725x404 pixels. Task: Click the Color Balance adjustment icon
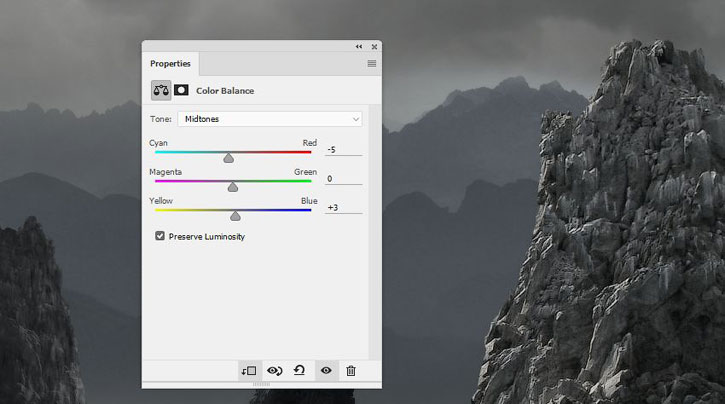pyautogui.click(x=161, y=90)
